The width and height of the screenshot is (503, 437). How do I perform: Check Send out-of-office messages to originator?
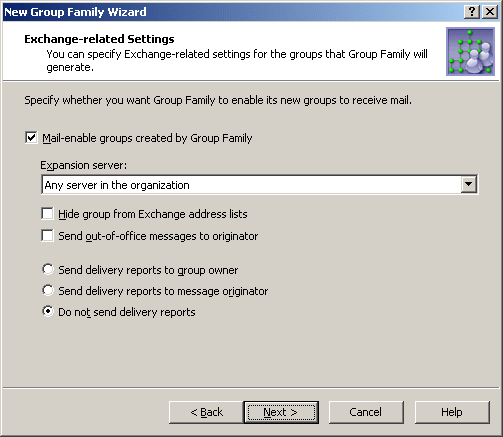(x=47, y=236)
